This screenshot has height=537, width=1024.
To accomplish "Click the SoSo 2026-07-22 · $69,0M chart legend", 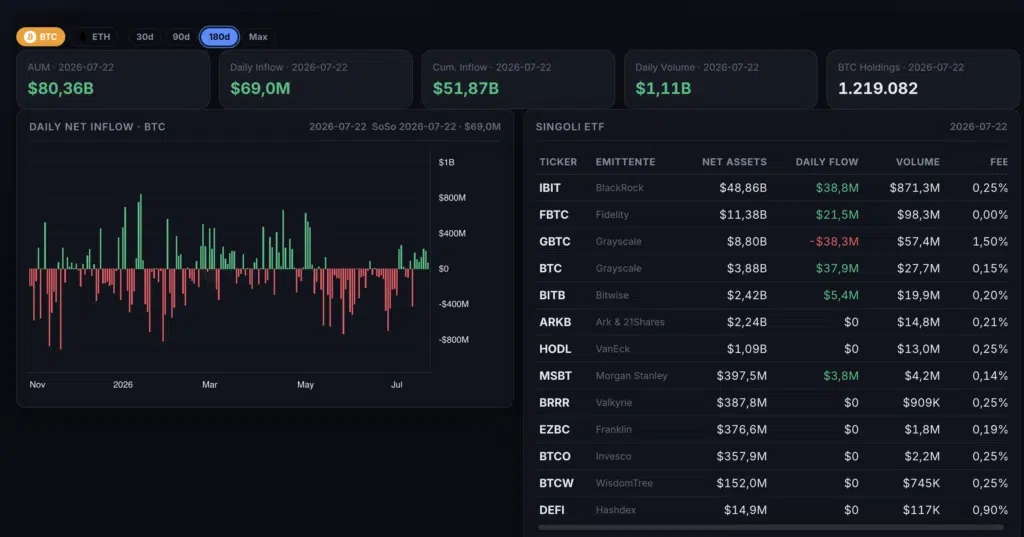I will 436,127.
